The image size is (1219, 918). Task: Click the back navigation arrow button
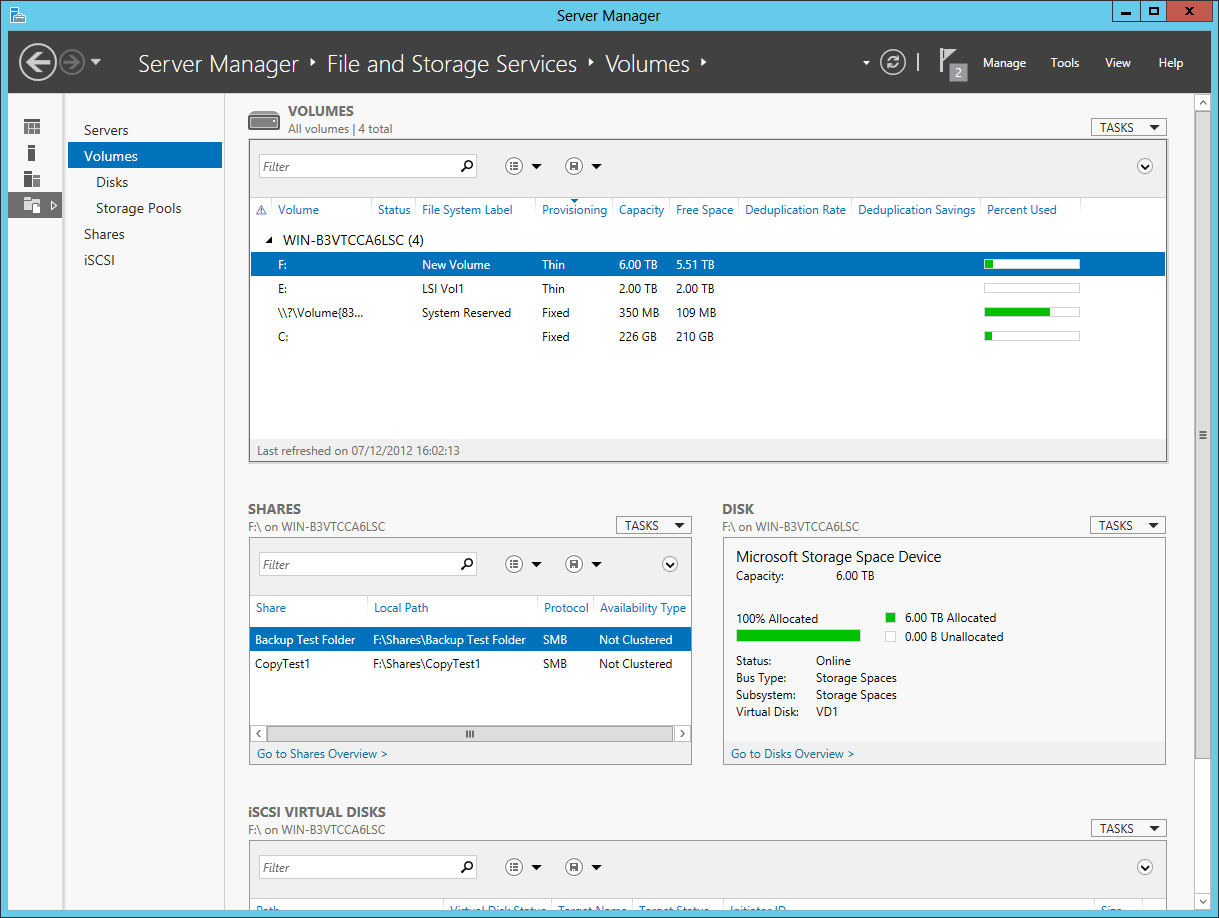(x=37, y=63)
